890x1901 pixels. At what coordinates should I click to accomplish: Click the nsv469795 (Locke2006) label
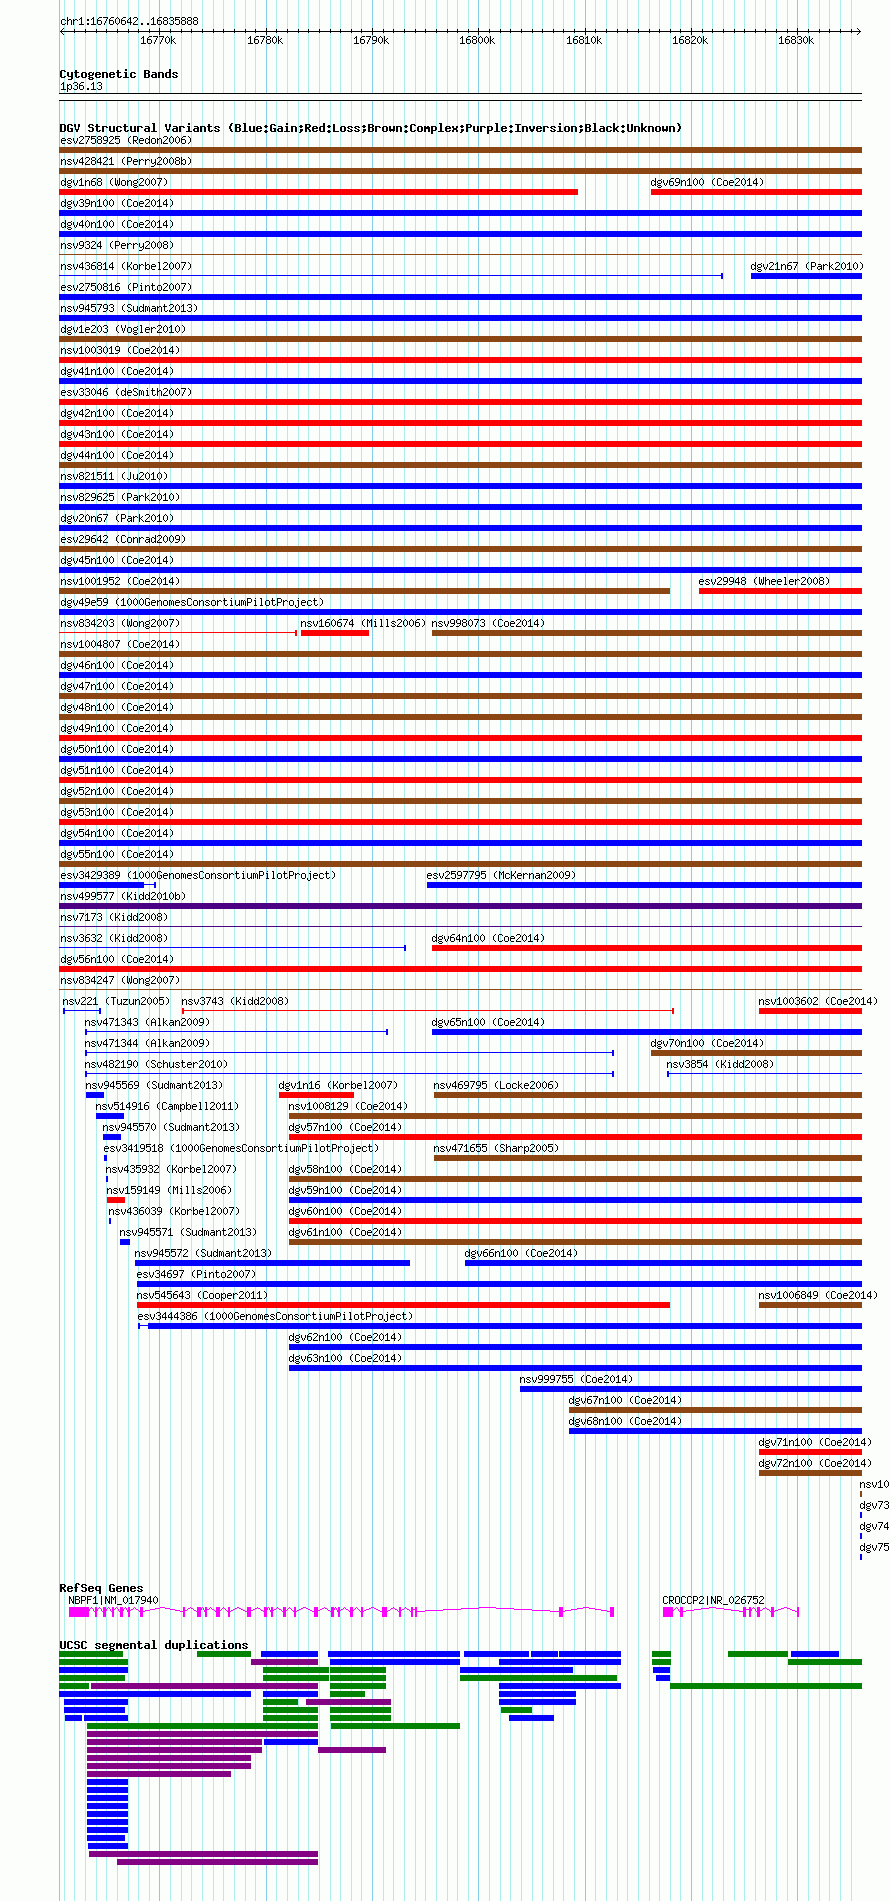496,1086
